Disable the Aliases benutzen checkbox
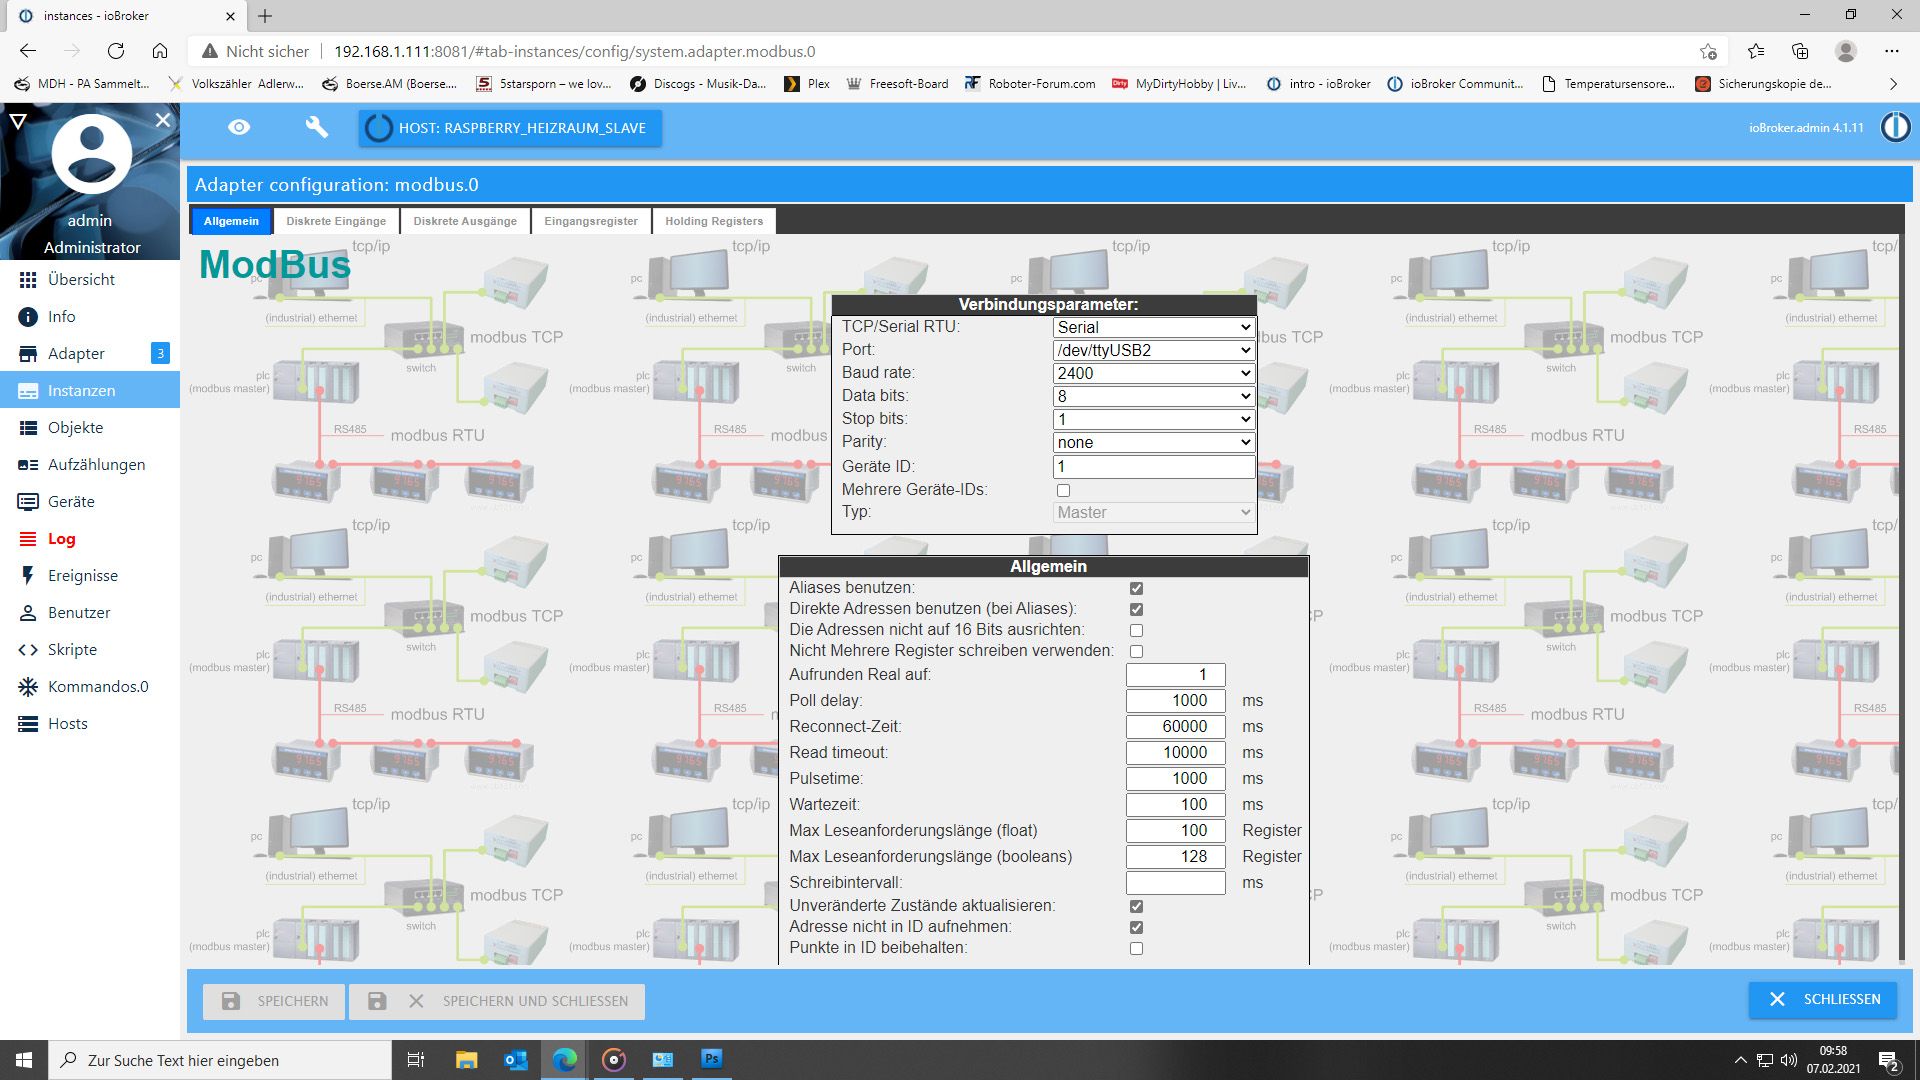 (x=1136, y=589)
